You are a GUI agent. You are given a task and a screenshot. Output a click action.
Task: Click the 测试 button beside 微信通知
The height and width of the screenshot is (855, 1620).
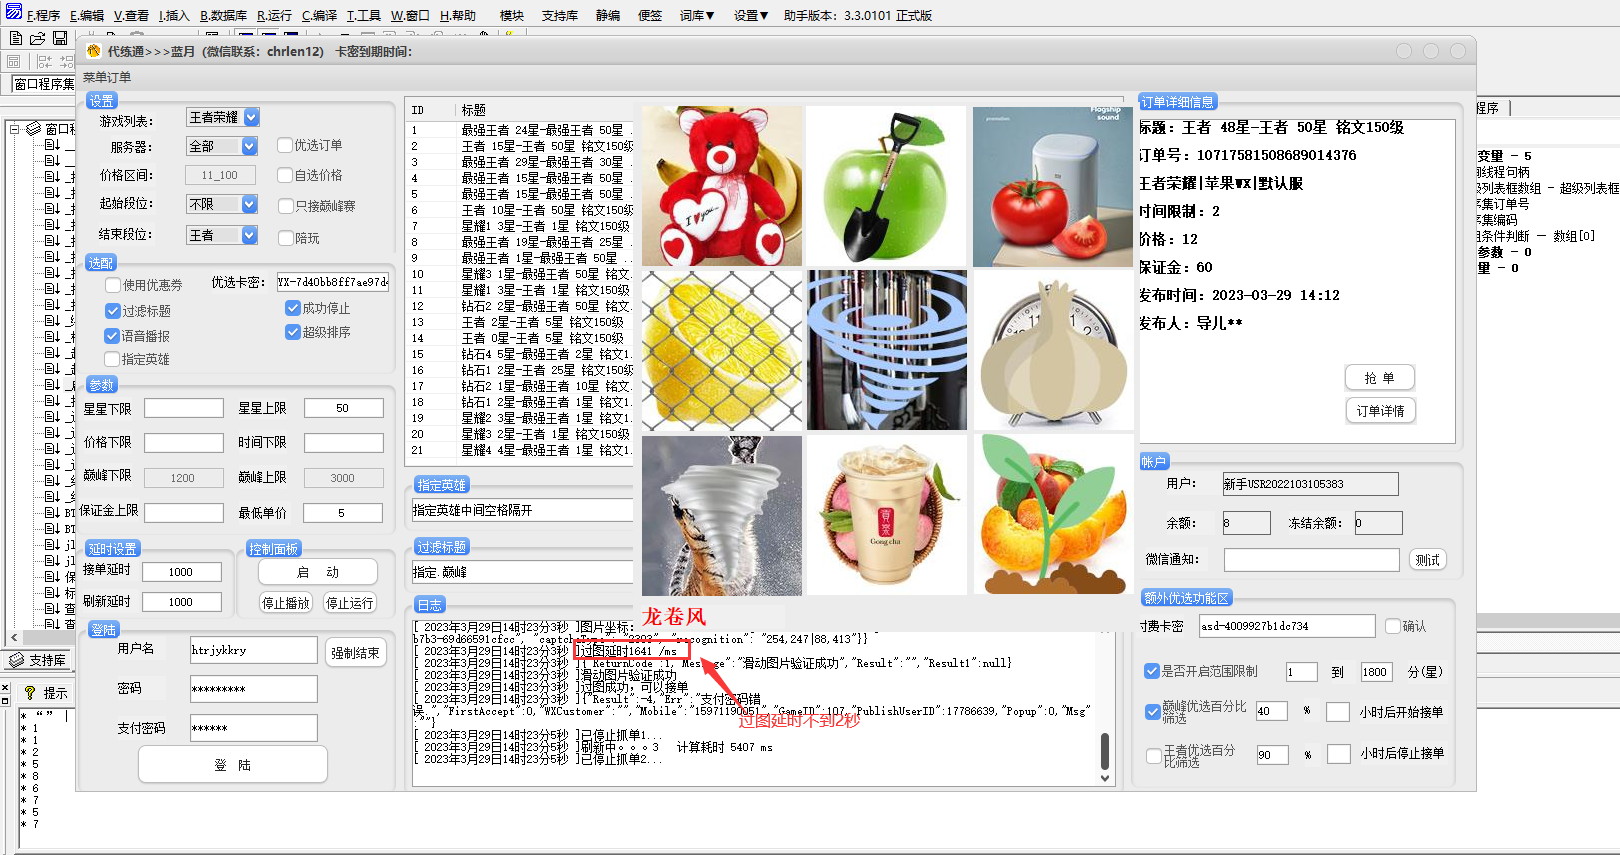(1428, 560)
